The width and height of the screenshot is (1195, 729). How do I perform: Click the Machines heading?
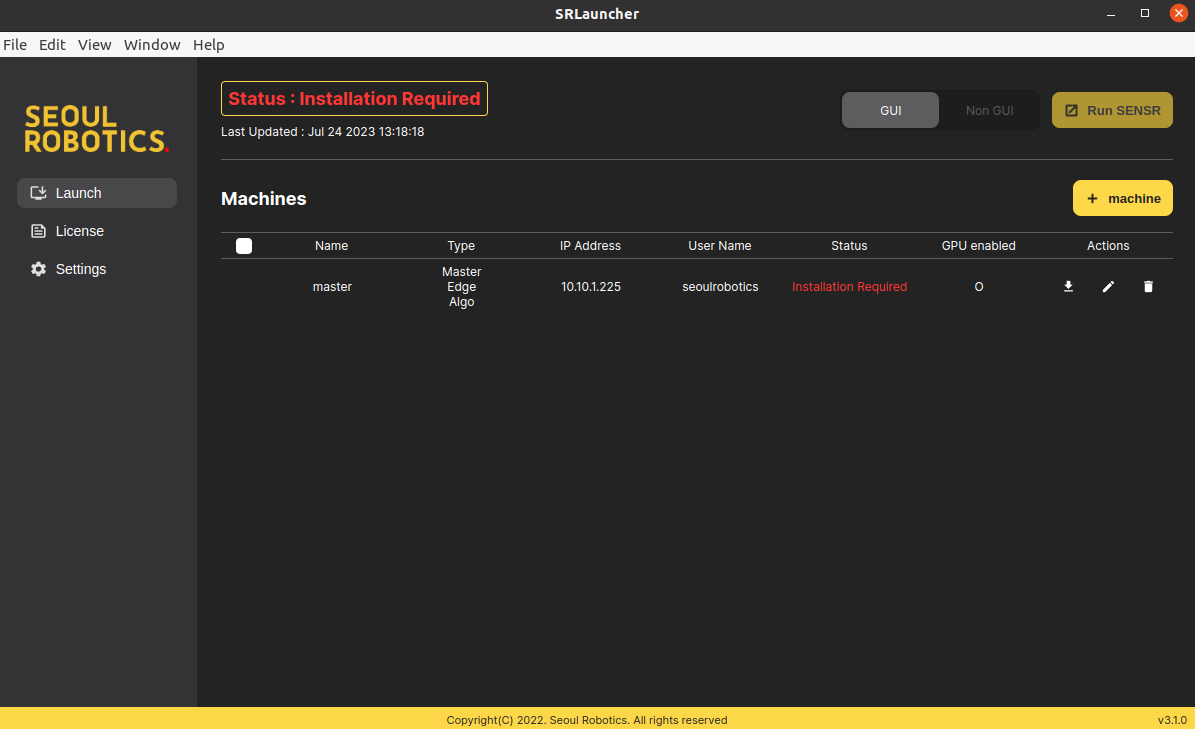pos(264,198)
